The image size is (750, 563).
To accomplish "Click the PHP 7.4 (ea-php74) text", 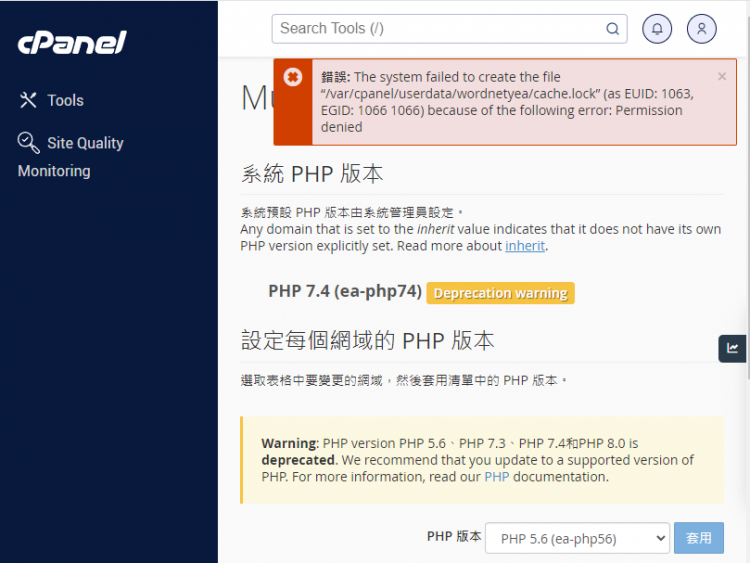I will coord(345,291).
